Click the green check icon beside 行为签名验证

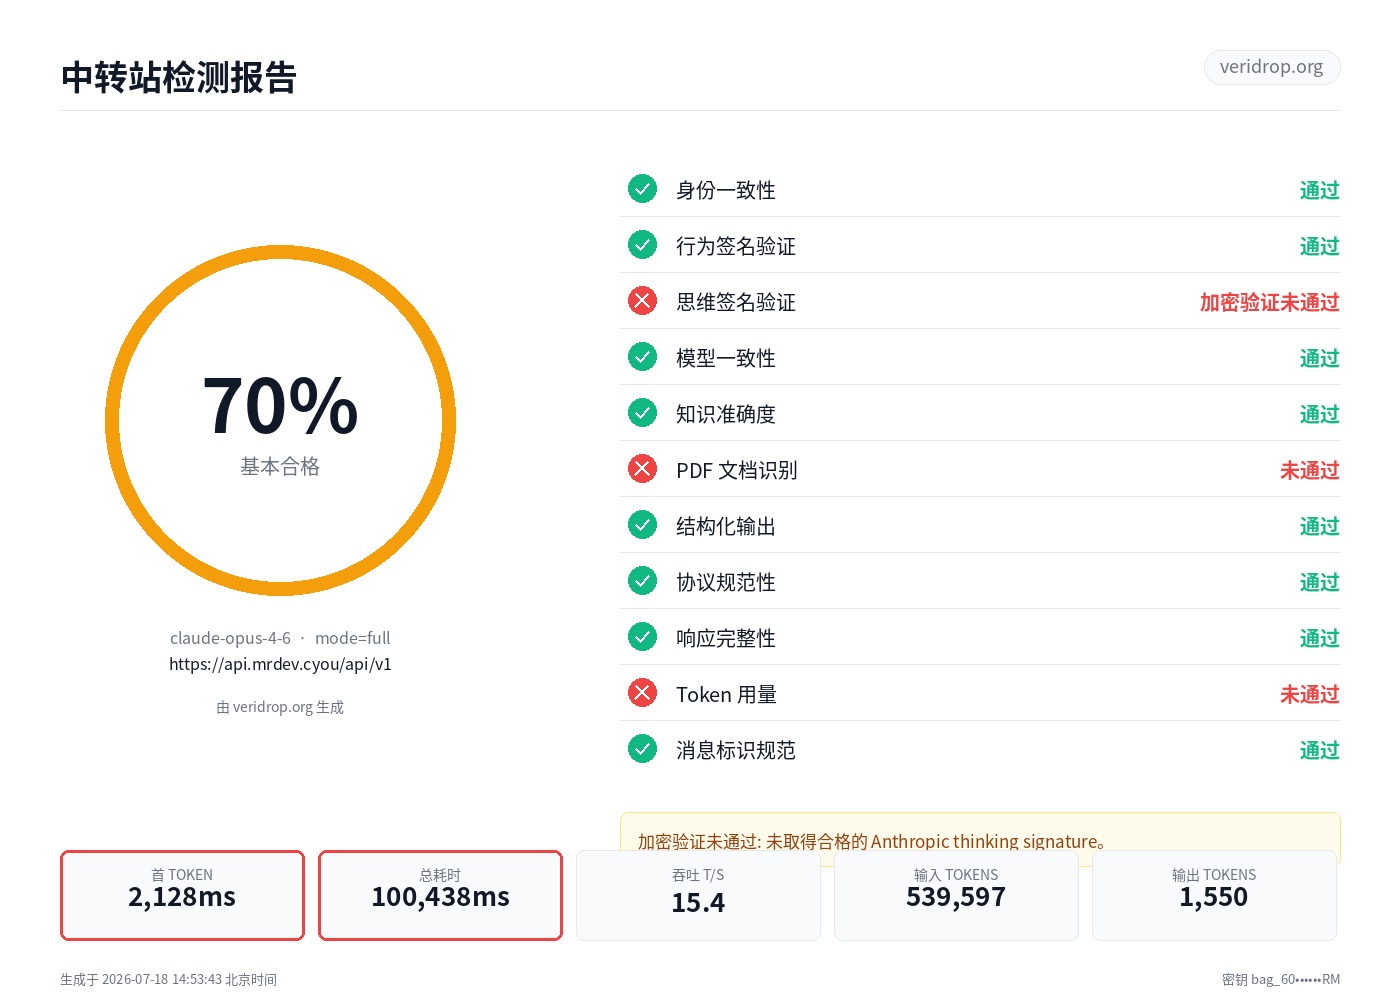(x=642, y=245)
